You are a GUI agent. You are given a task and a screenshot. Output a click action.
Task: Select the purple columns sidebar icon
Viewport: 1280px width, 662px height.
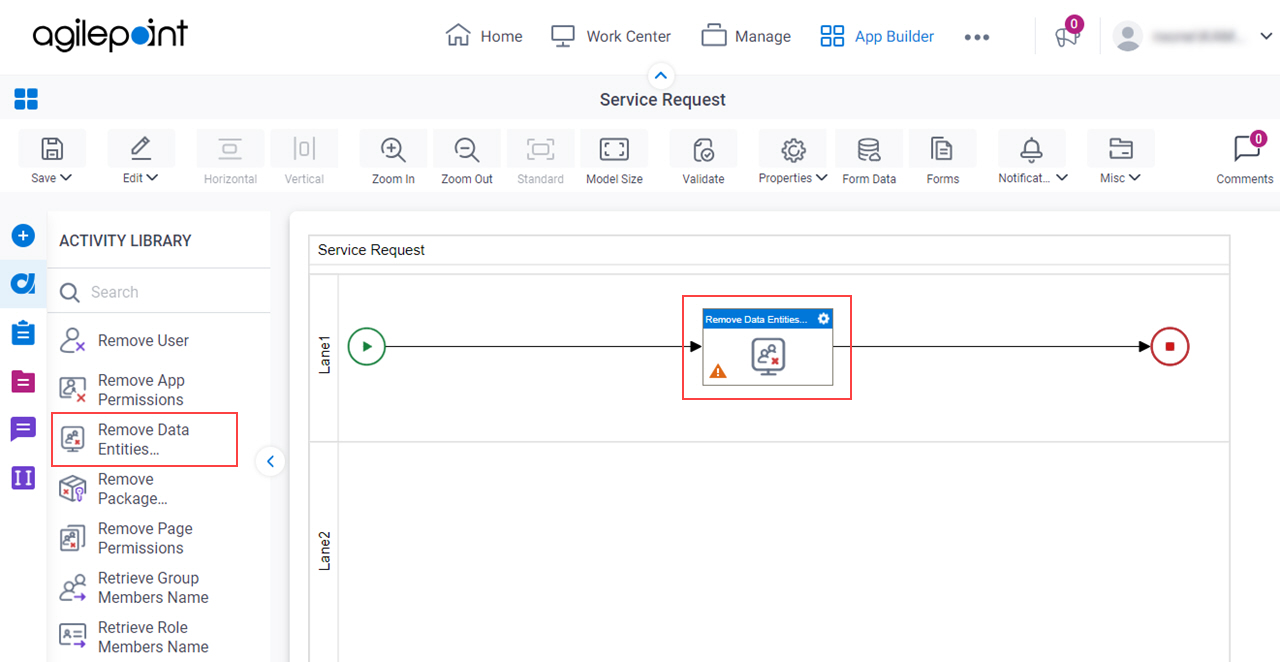point(23,478)
